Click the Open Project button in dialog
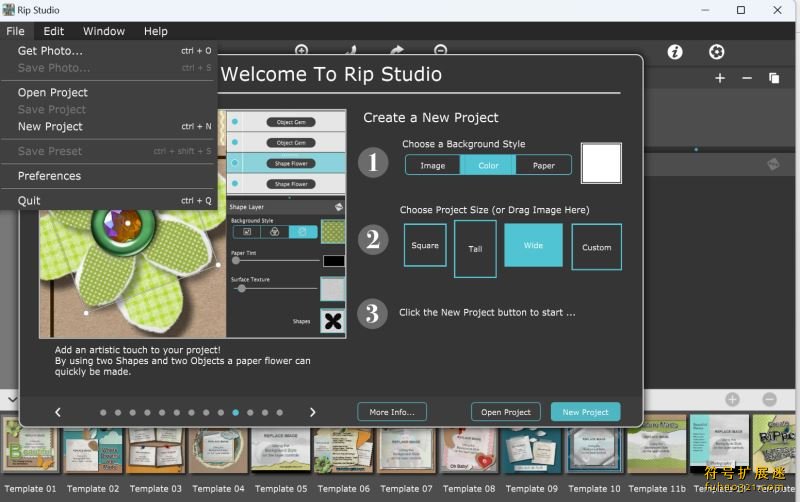 tap(506, 412)
